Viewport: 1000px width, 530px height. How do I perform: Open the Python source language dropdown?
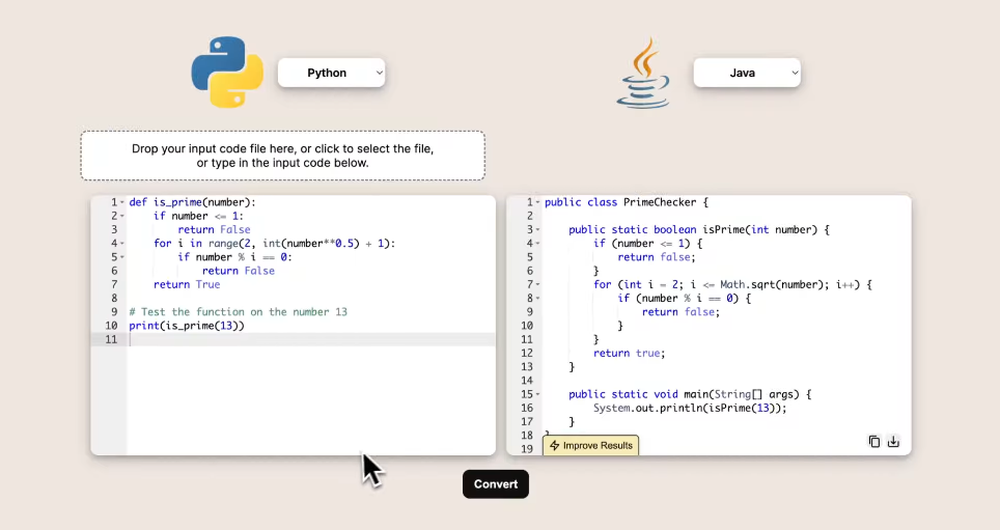332,73
